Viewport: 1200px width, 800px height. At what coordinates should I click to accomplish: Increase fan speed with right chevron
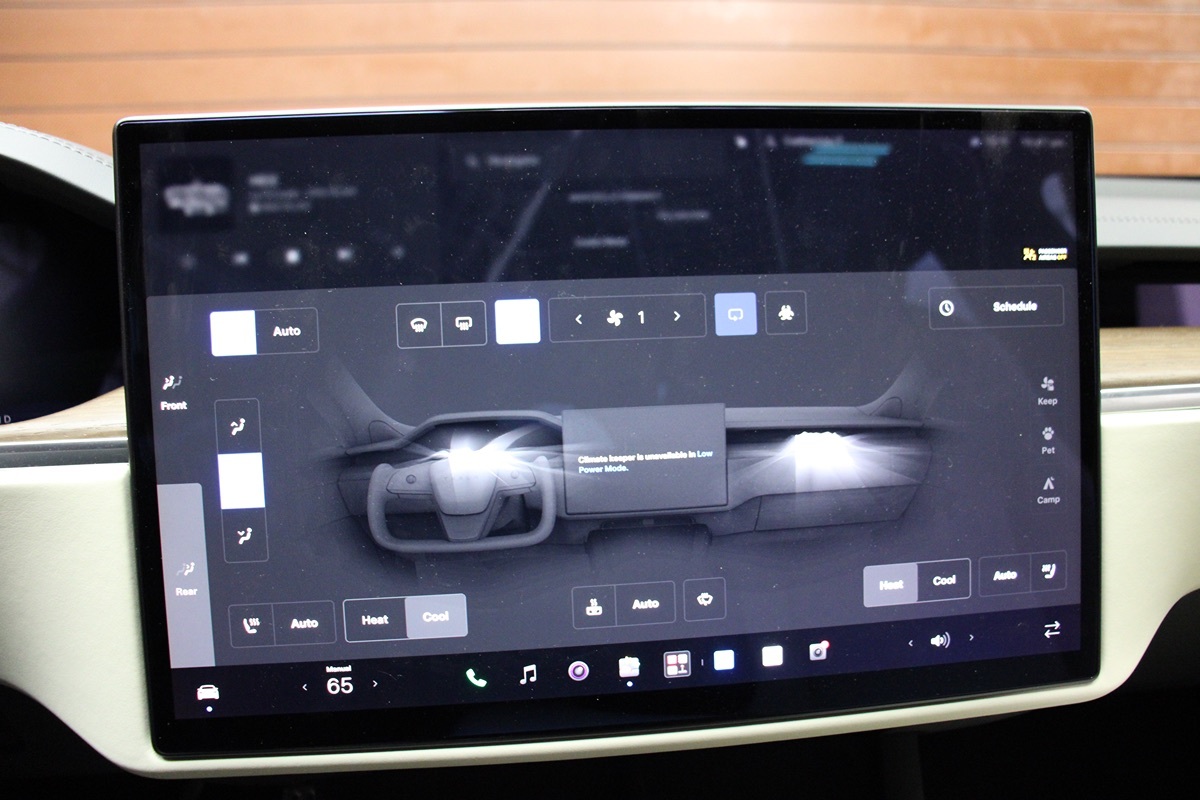[677, 316]
